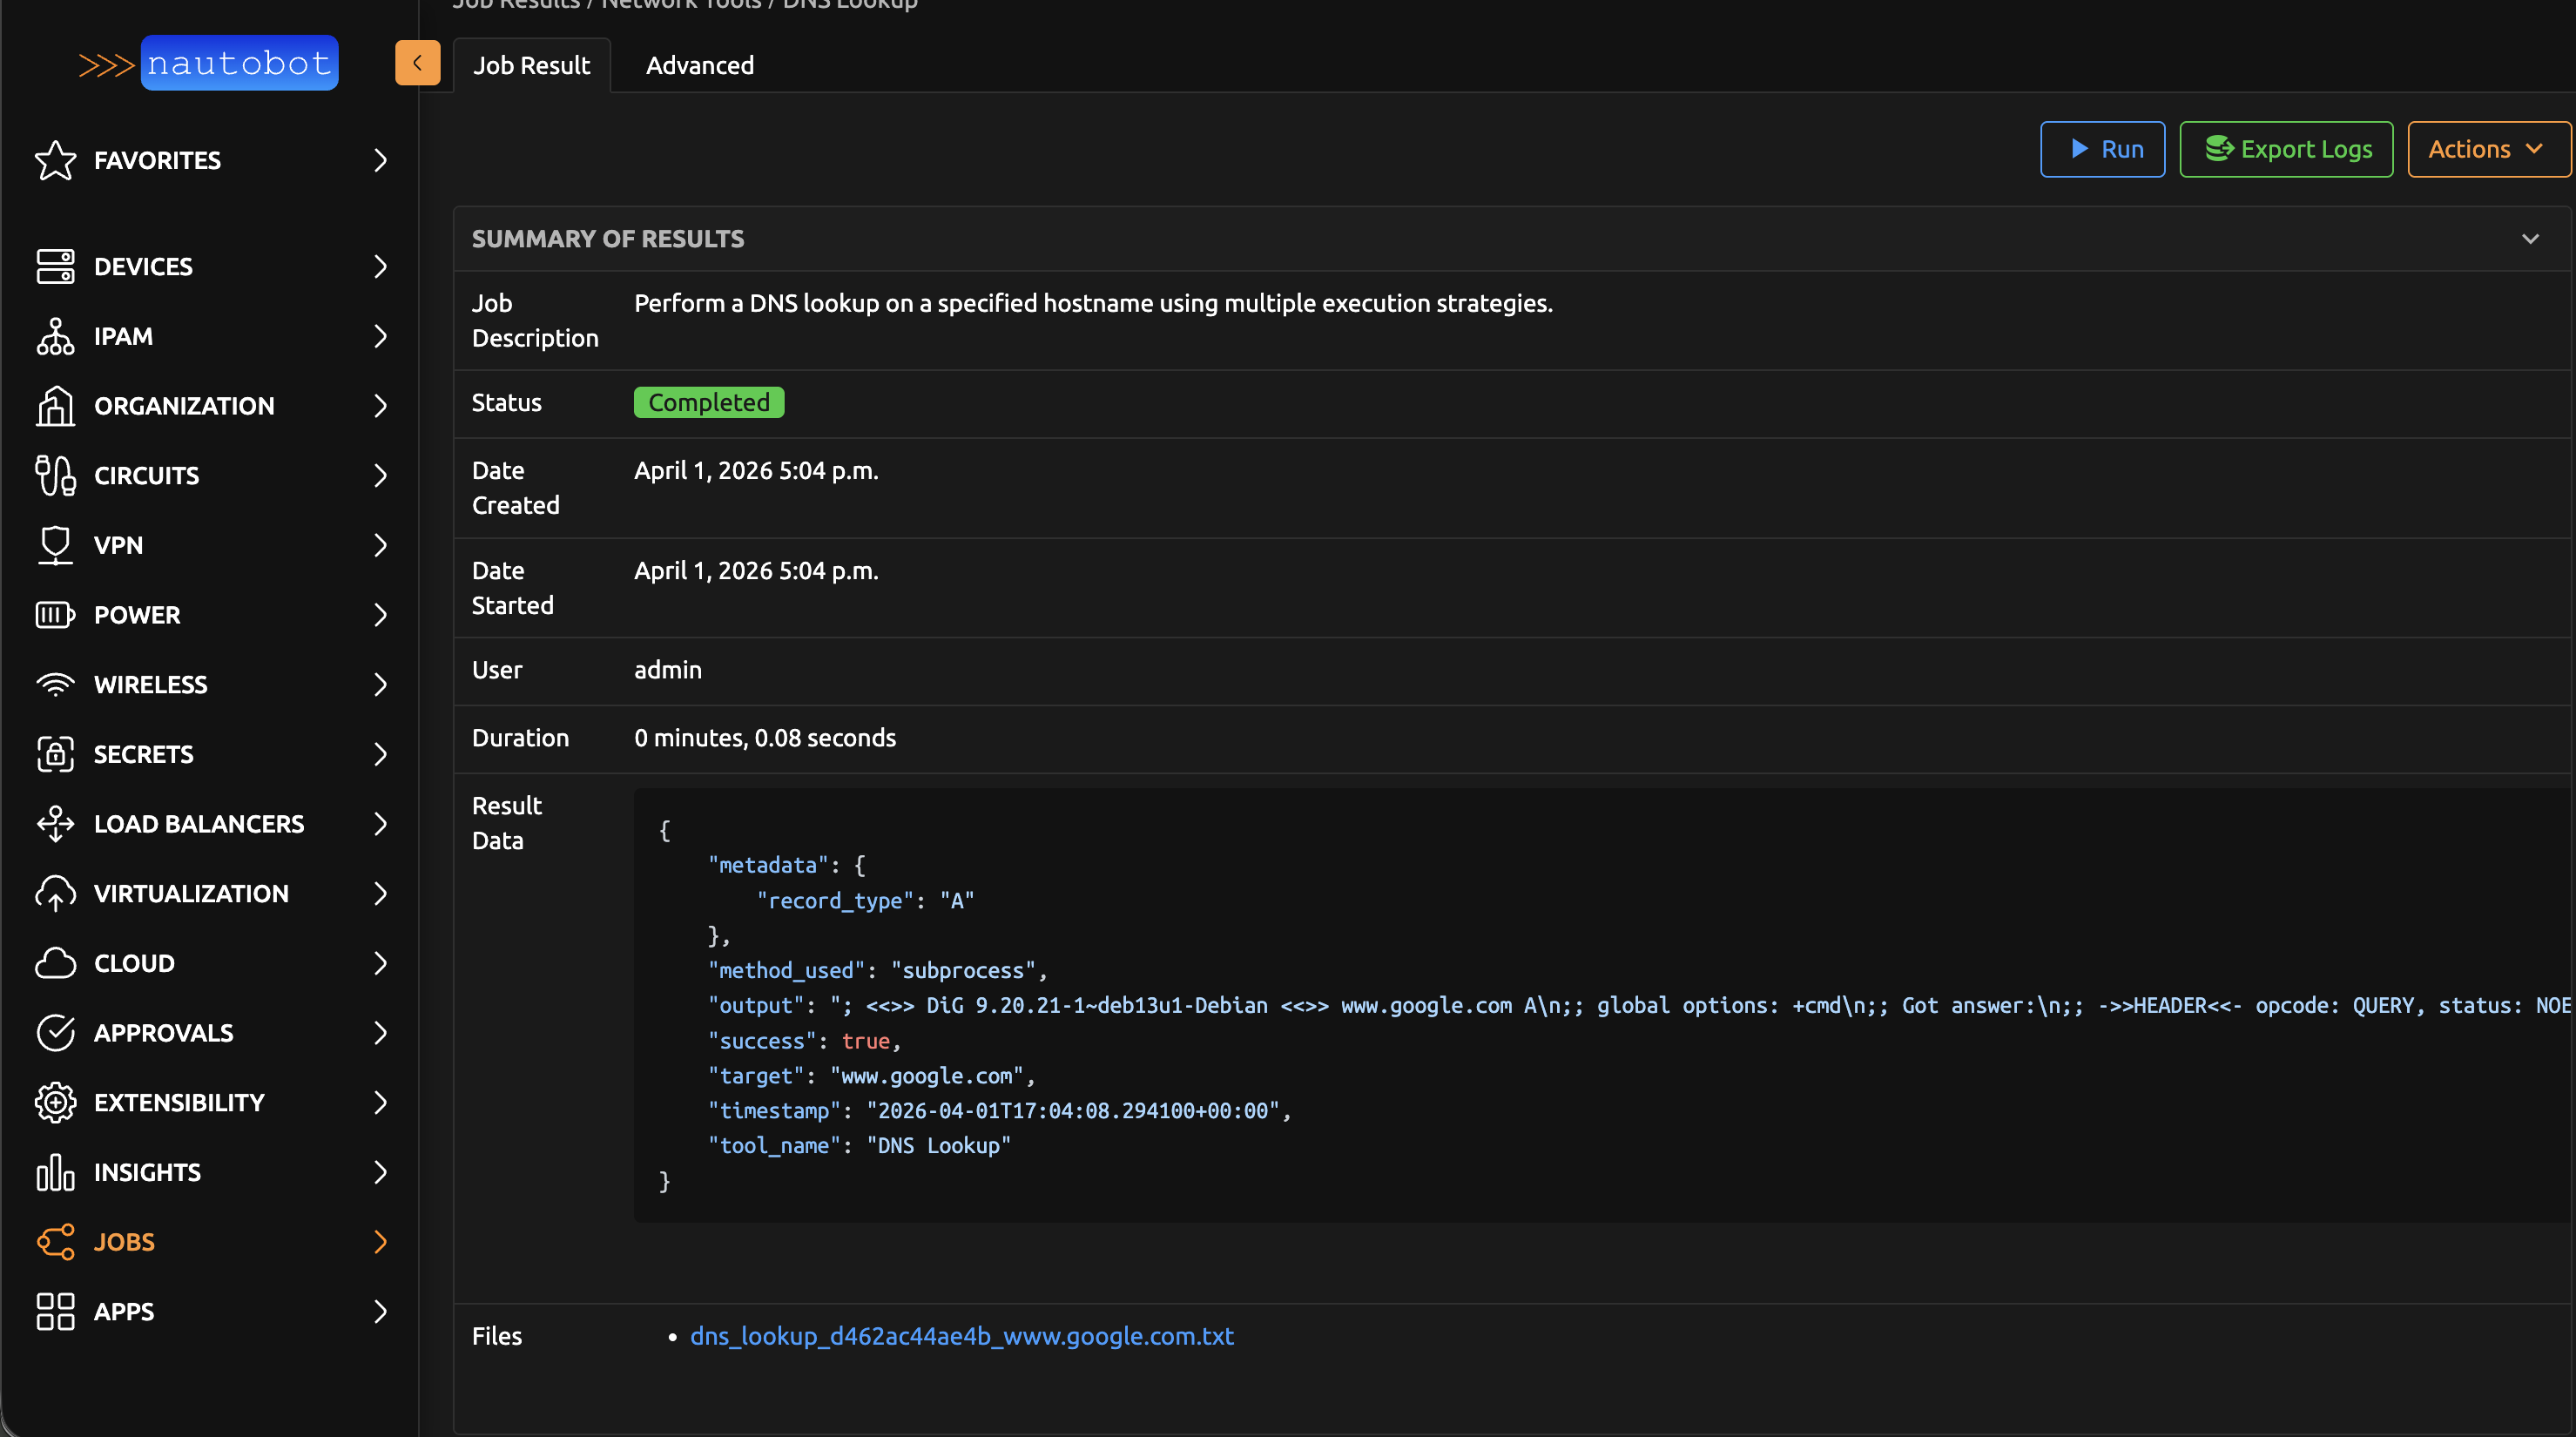The width and height of the screenshot is (2576, 1437).
Task: Collapse the sidebar with orange arrow button
Action: coord(417,63)
